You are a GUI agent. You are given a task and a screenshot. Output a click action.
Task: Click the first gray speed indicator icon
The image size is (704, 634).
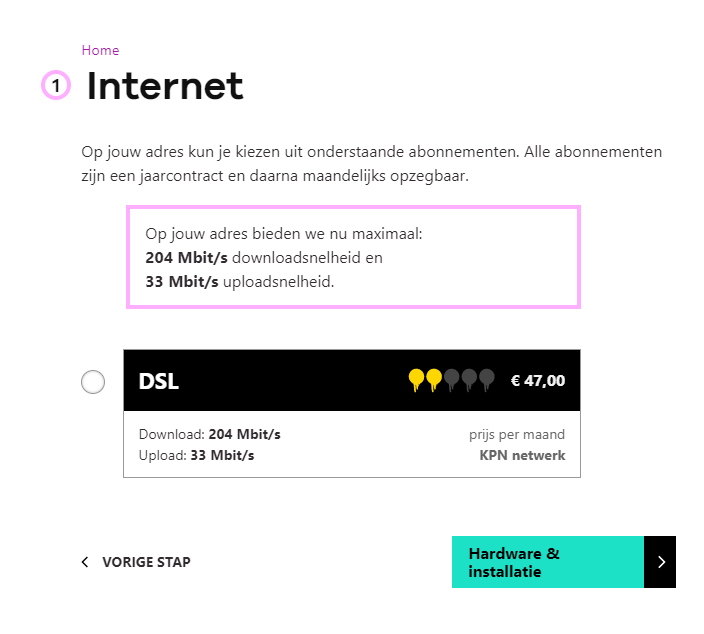[451, 380]
